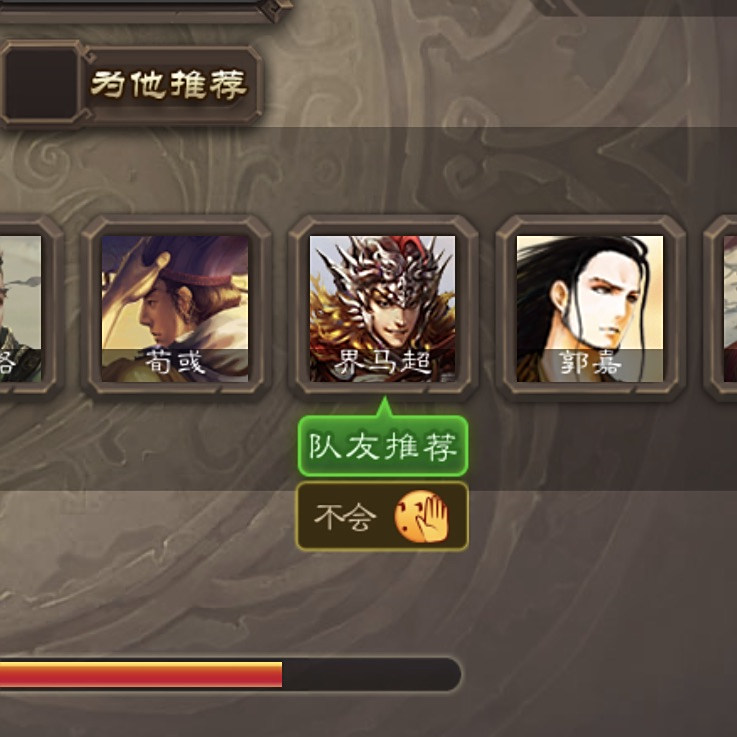Click the green bubble pointer under 界马超
The height and width of the screenshot is (737, 737).
385,407
